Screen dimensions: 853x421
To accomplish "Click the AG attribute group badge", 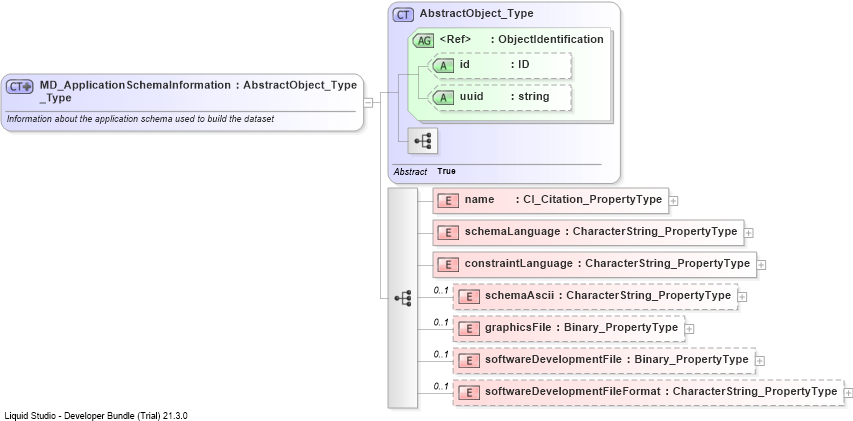I will tap(423, 40).
